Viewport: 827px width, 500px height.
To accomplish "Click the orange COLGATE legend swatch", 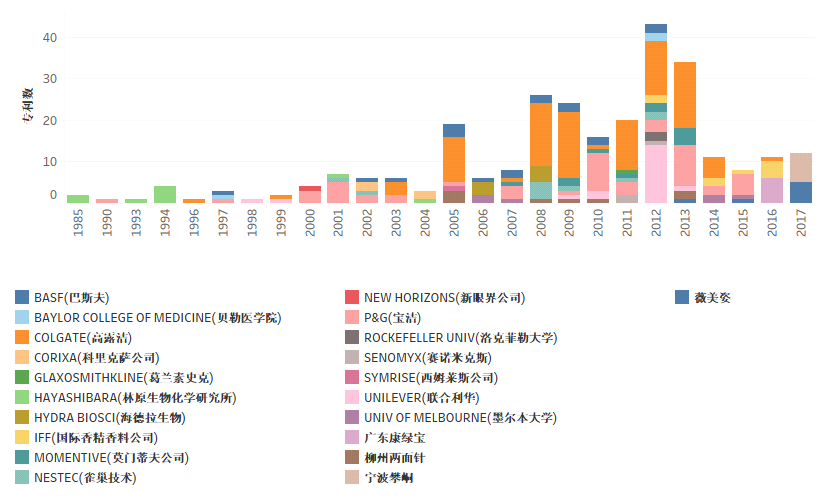I will (22, 337).
